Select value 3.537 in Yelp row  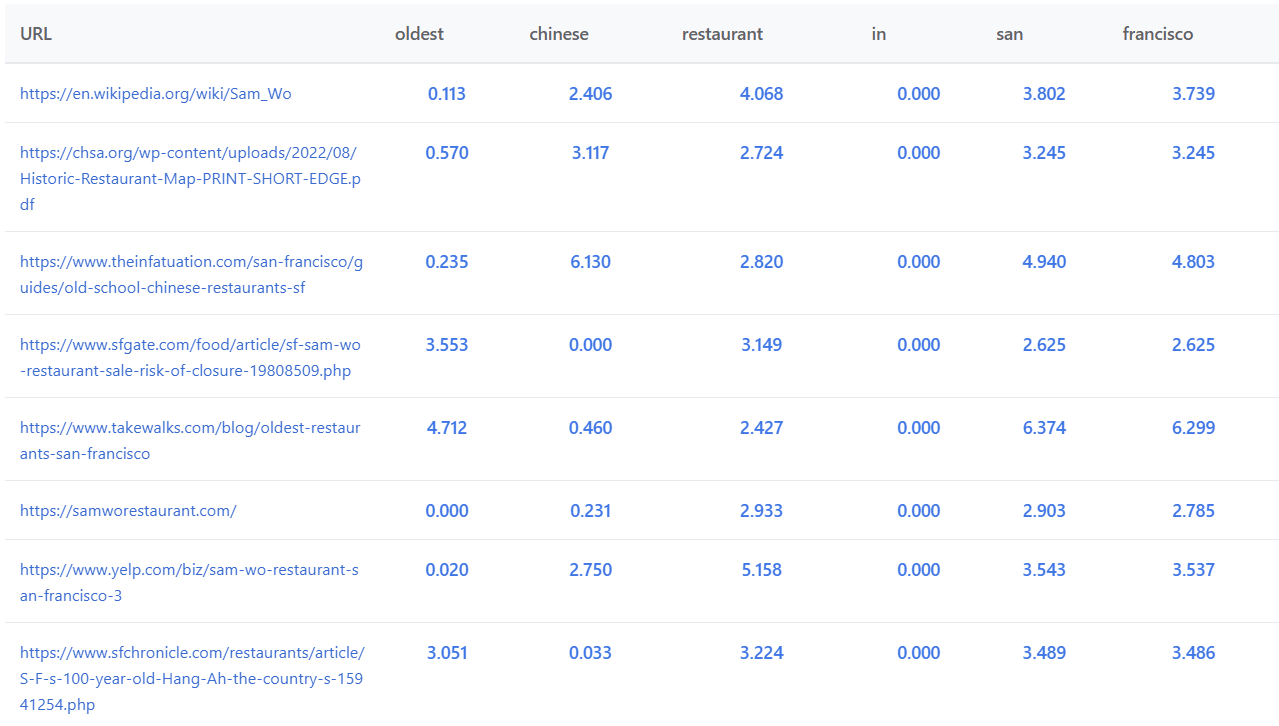click(x=1194, y=570)
